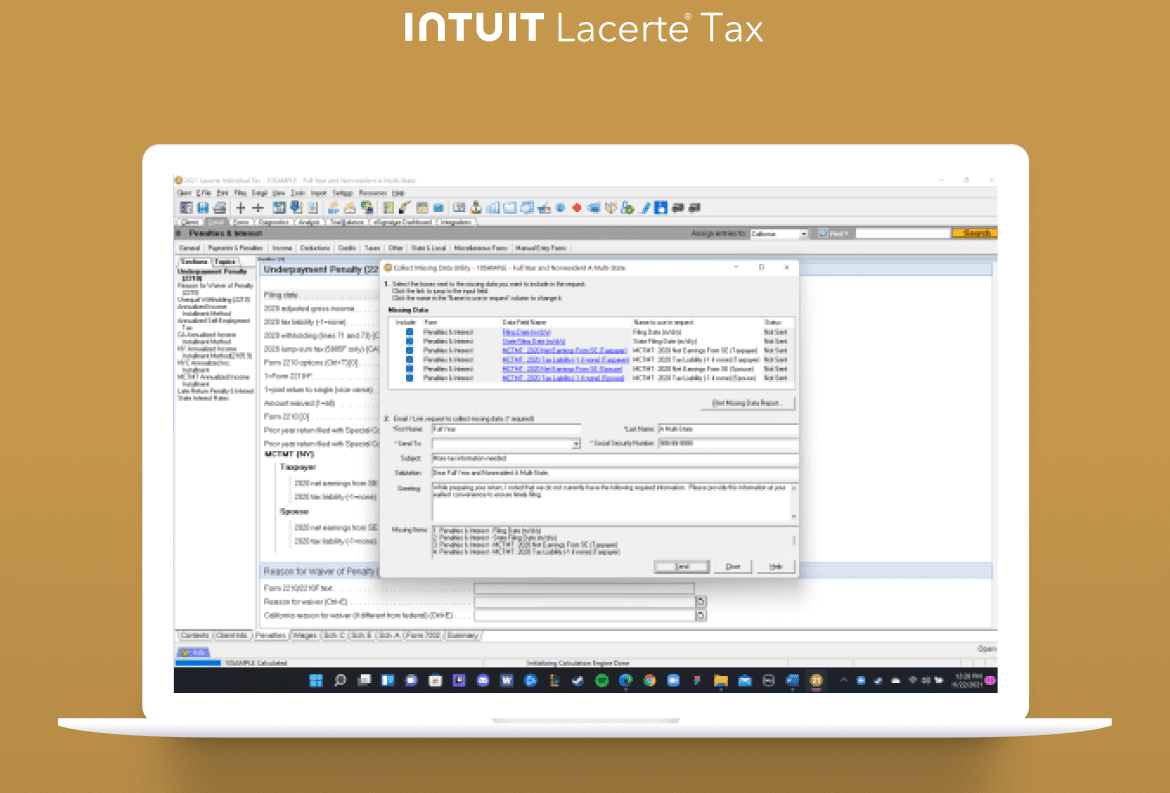Viewport: 1170px width, 793px height.
Task: Open the Sch. C bottom tab
Action: [334, 636]
